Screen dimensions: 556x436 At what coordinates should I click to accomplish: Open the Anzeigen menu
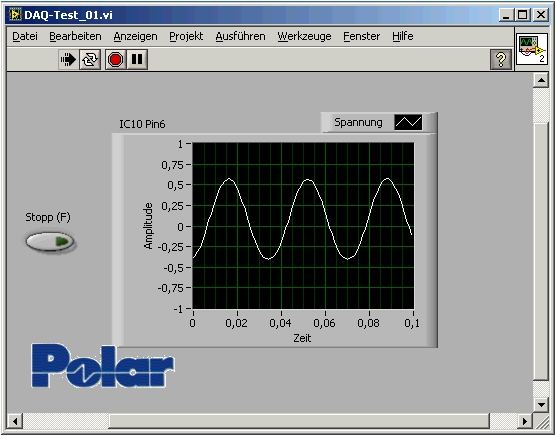pos(135,36)
